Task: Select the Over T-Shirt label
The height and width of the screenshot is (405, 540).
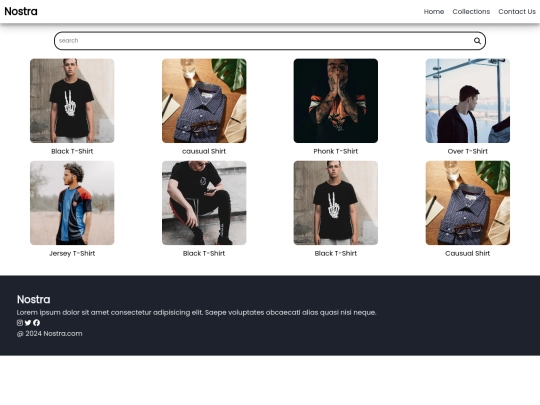Action: pos(468,151)
